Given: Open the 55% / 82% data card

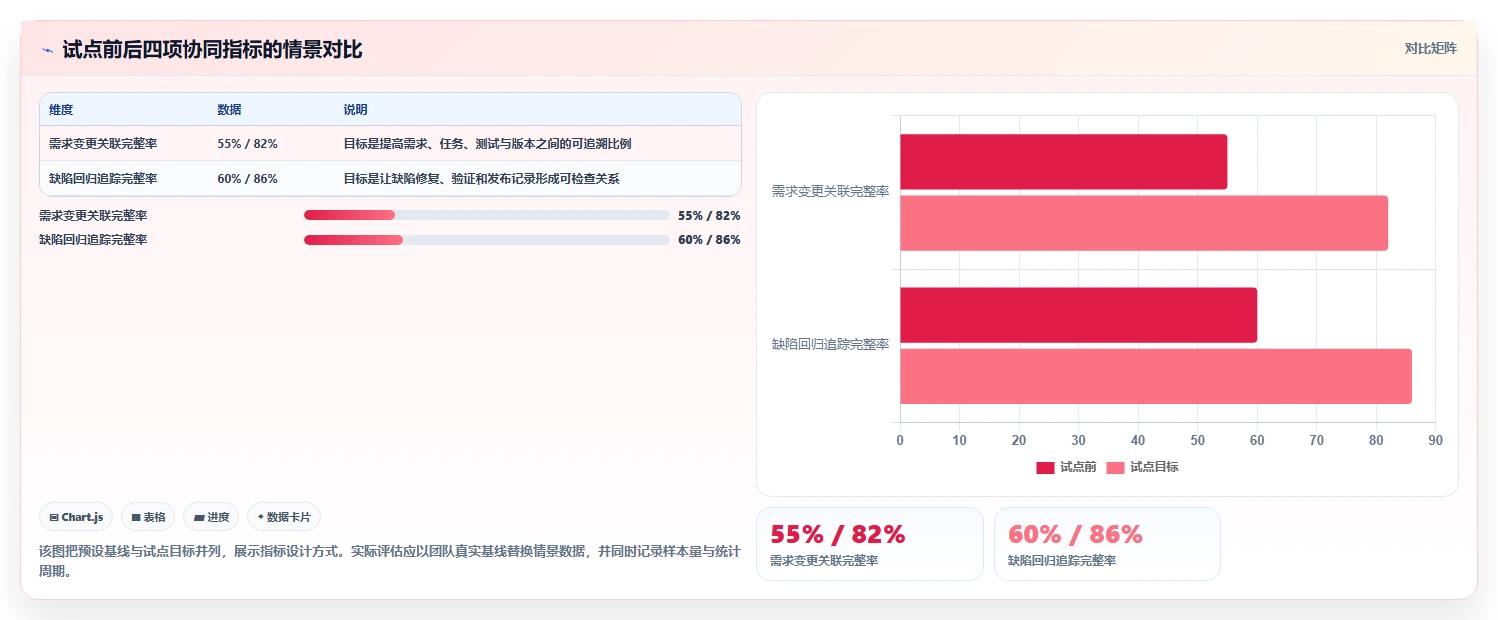Looking at the screenshot, I should pos(870,544).
